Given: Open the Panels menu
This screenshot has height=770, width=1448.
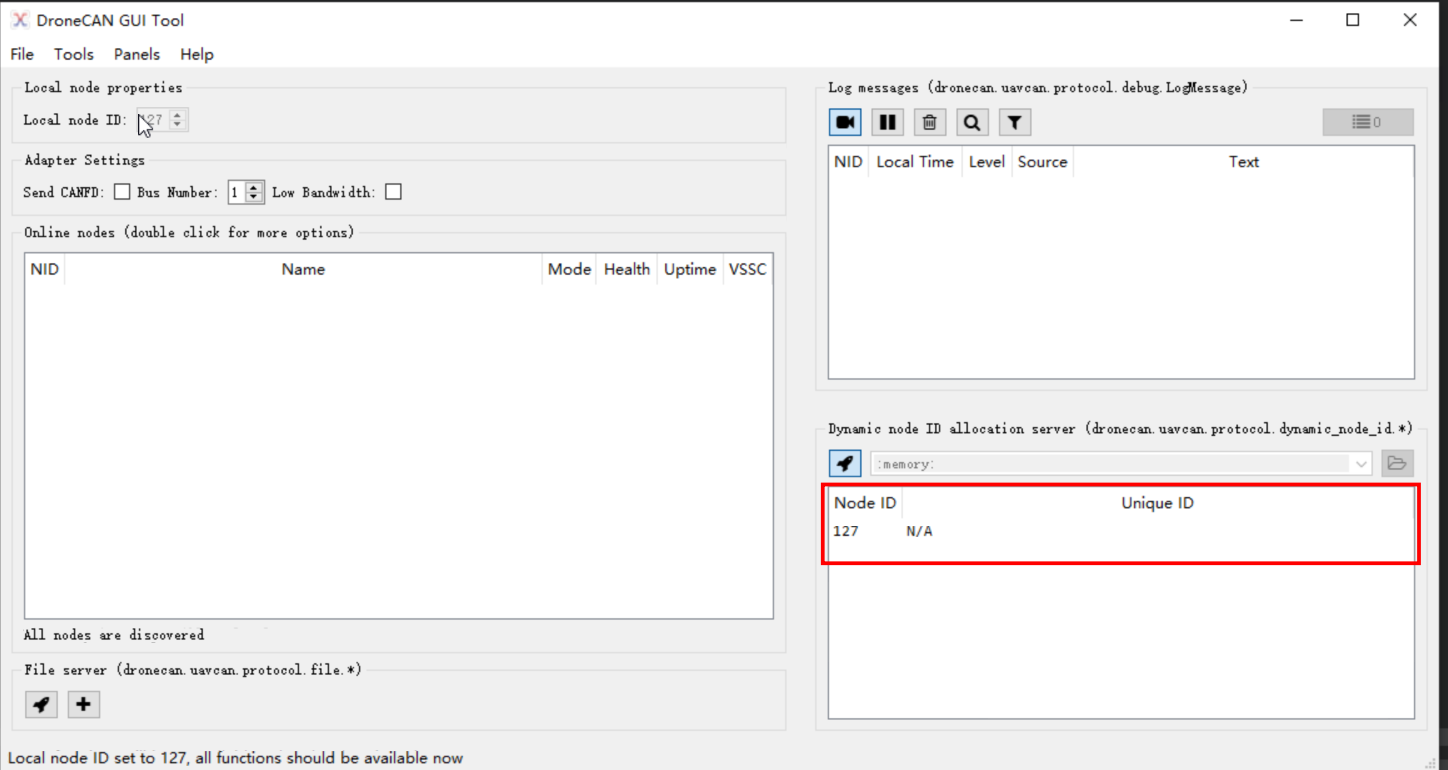Looking at the screenshot, I should pos(137,54).
